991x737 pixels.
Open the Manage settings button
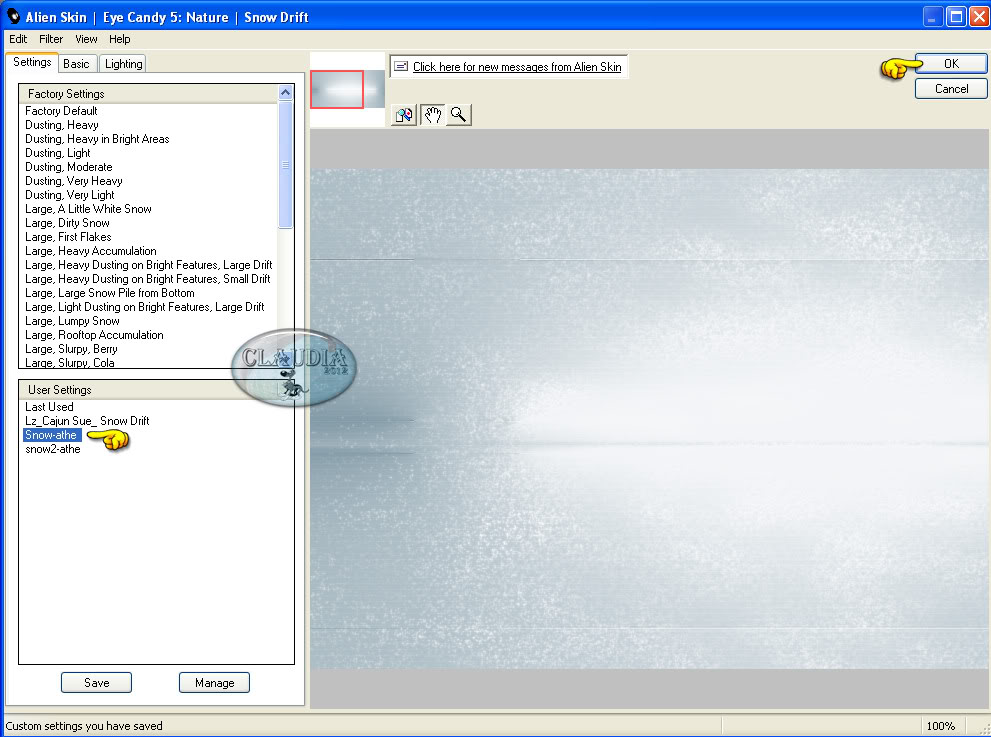coord(214,683)
